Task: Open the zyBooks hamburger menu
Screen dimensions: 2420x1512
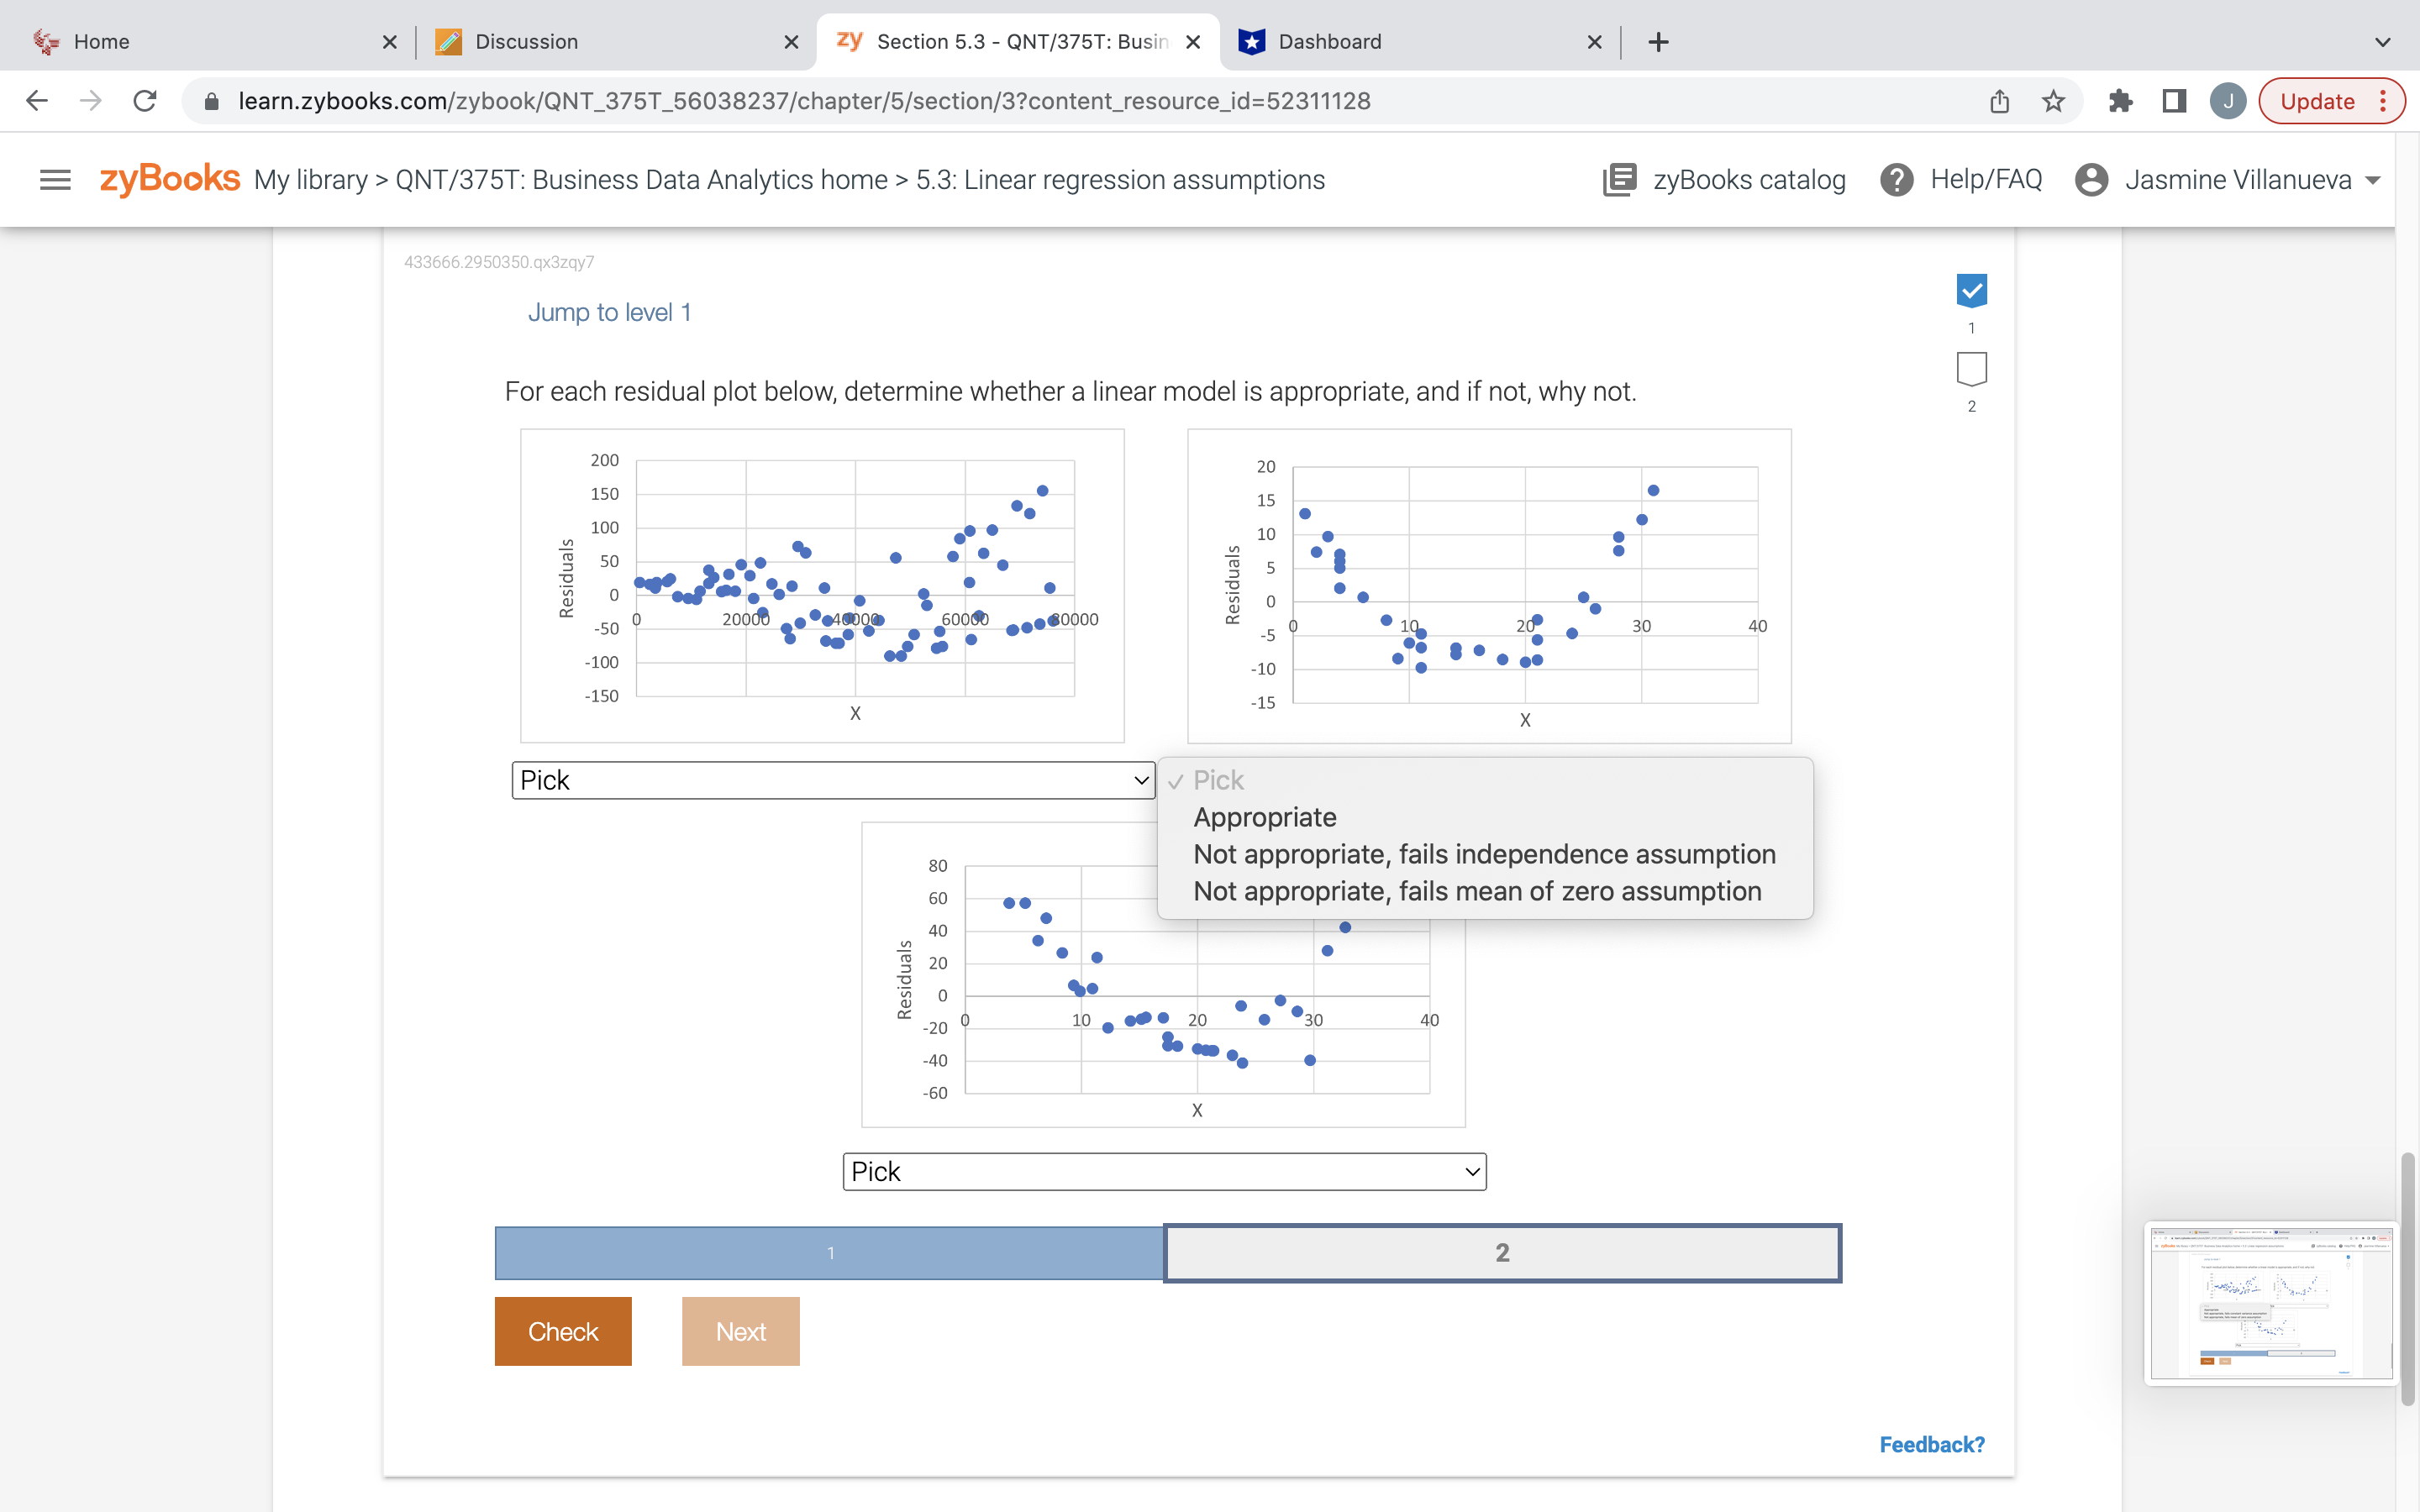Action: (x=55, y=180)
